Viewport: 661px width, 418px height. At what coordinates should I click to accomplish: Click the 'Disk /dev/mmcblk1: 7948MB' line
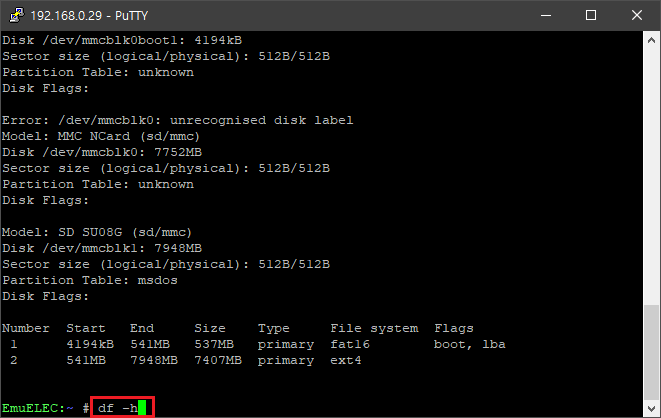102,249
